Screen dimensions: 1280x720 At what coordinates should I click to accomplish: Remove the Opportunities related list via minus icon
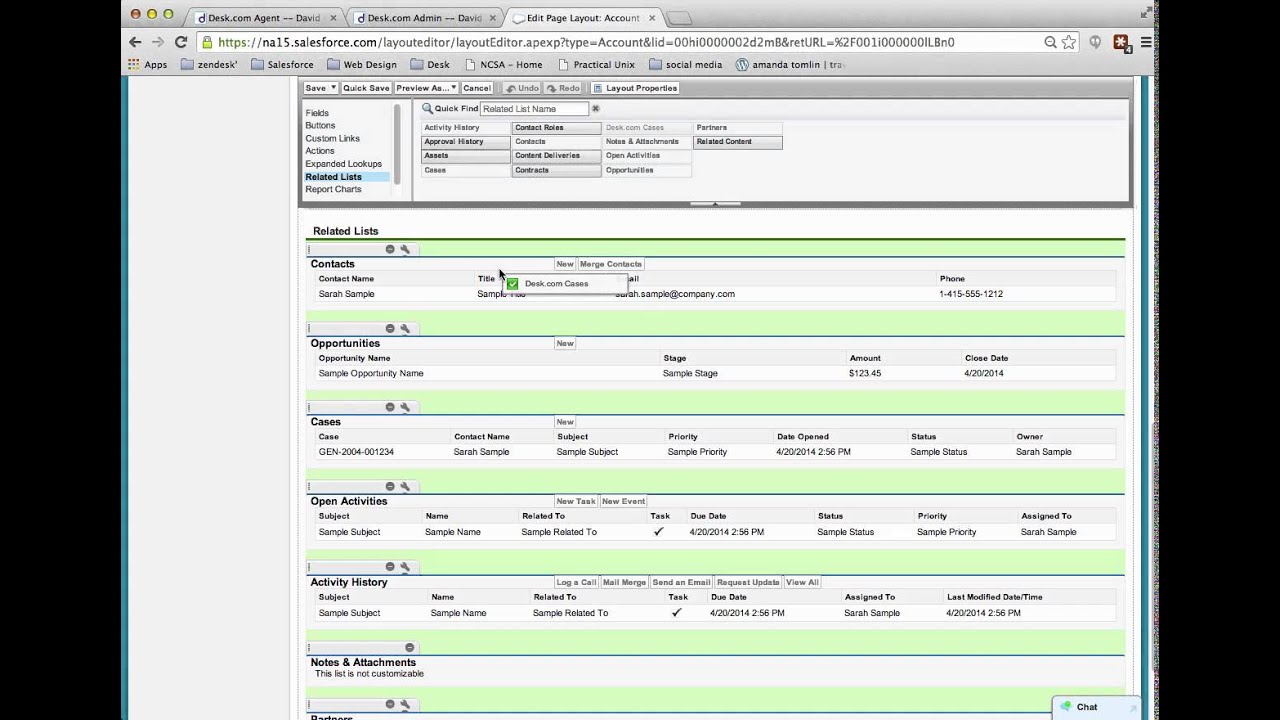tap(390, 328)
